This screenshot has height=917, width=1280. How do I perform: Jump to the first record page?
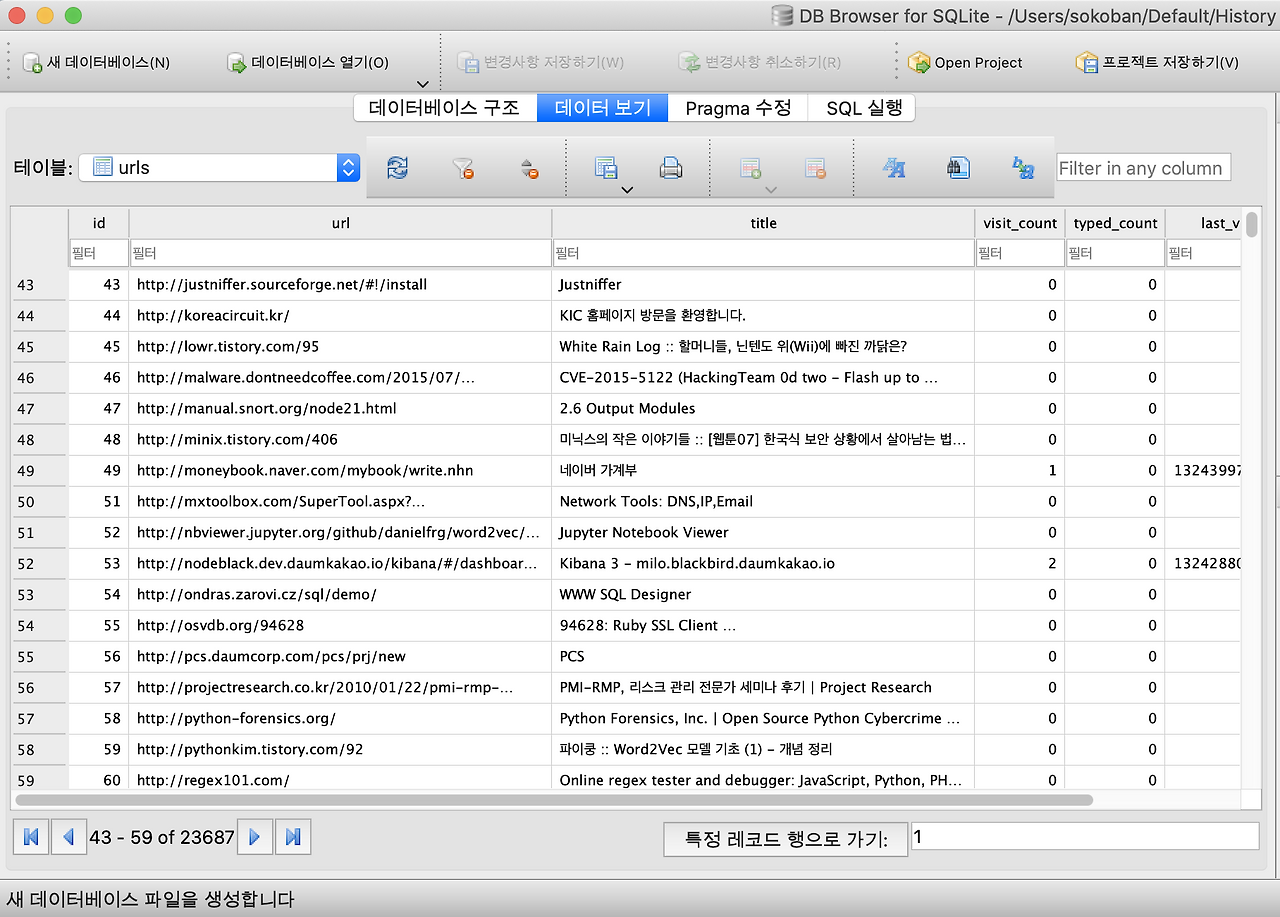click(30, 836)
